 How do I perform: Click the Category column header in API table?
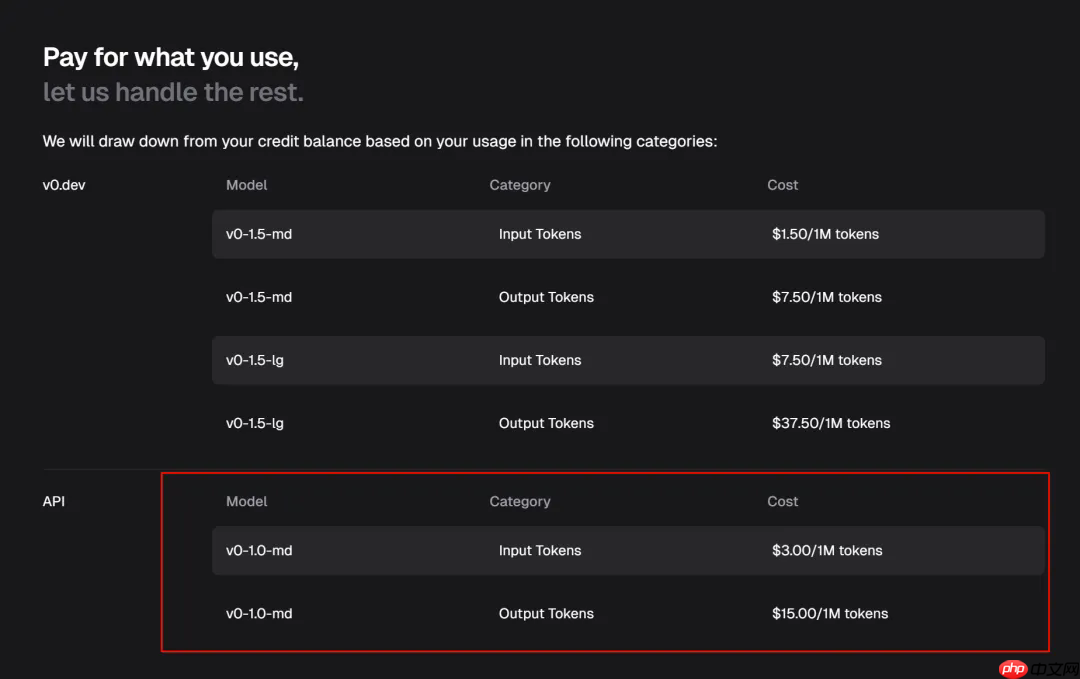[520, 501]
